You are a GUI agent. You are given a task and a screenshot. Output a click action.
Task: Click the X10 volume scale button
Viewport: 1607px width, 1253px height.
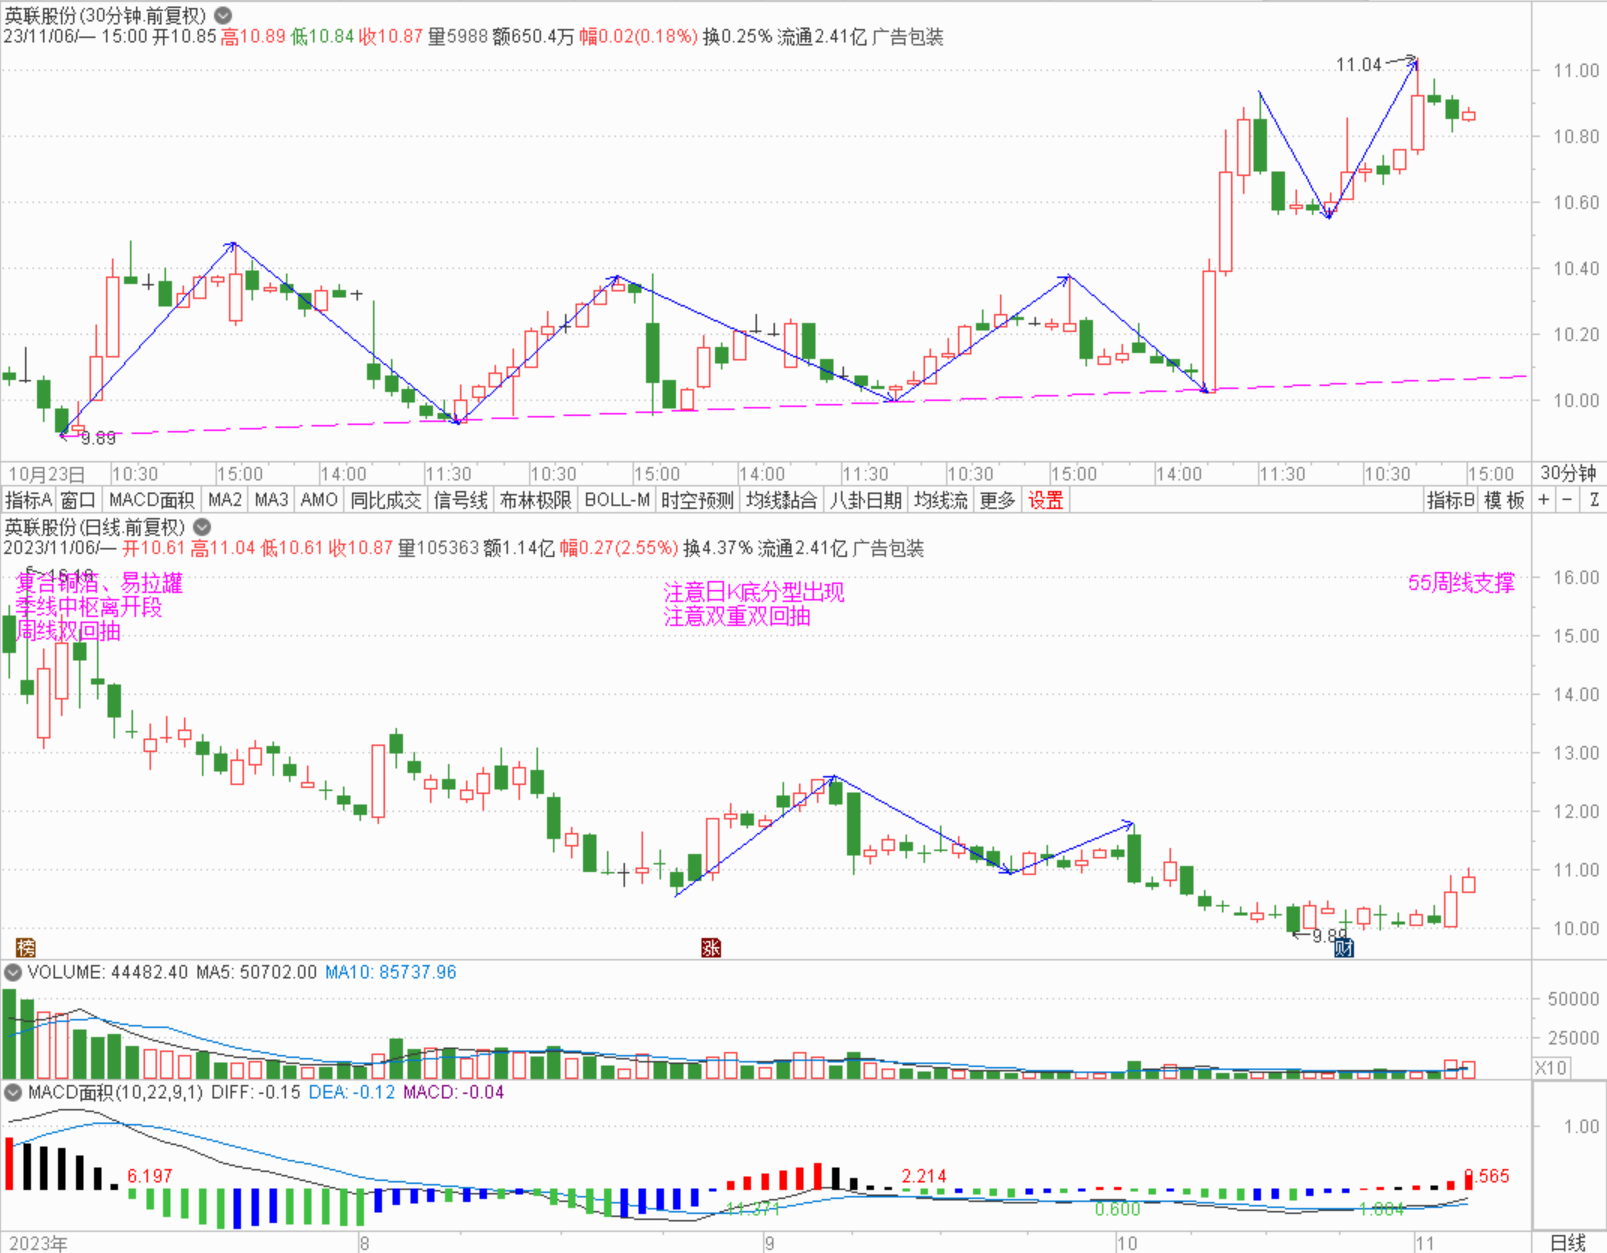point(1551,1068)
